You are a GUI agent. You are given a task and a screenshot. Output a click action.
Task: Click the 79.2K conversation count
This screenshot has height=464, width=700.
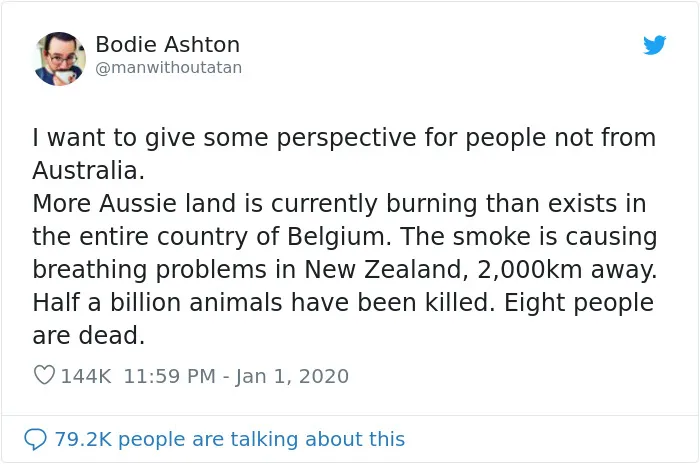point(83,439)
